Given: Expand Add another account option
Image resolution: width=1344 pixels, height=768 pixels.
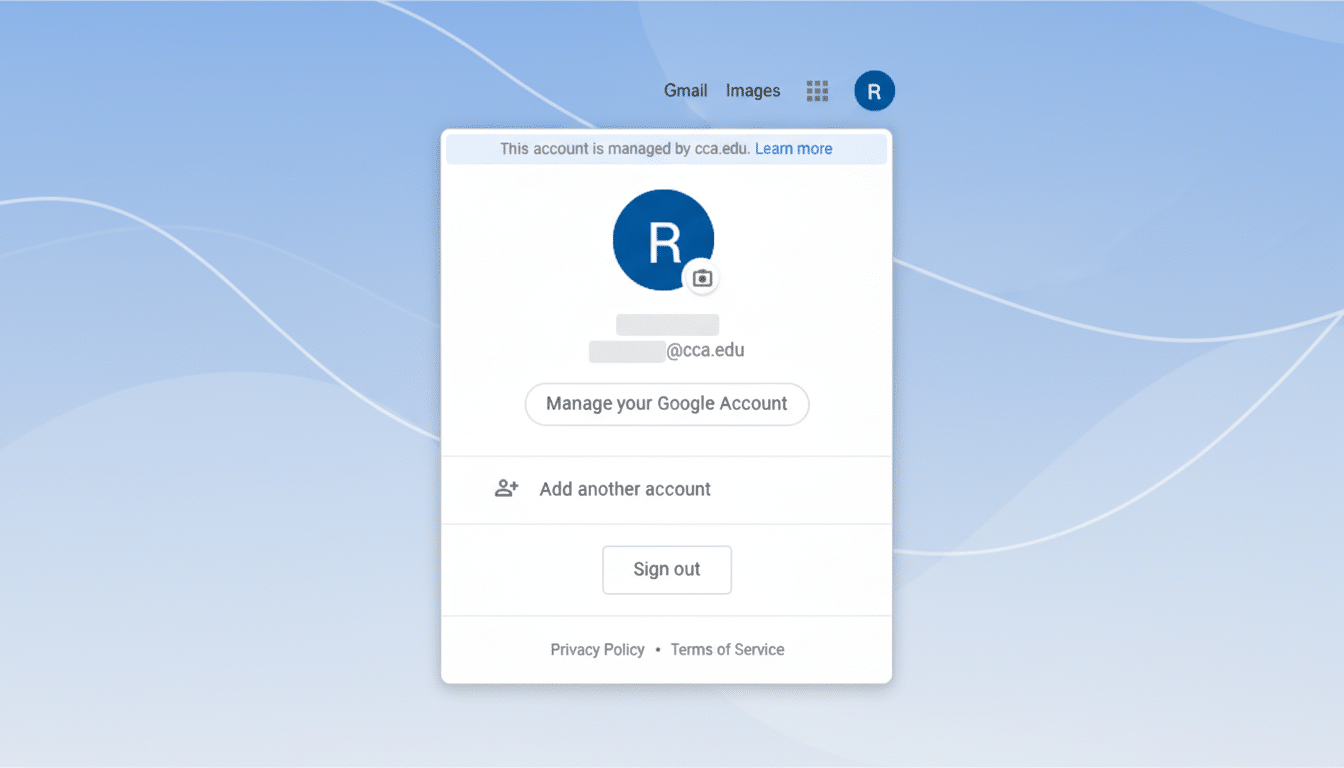Looking at the screenshot, I should pyautogui.click(x=625, y=488).
